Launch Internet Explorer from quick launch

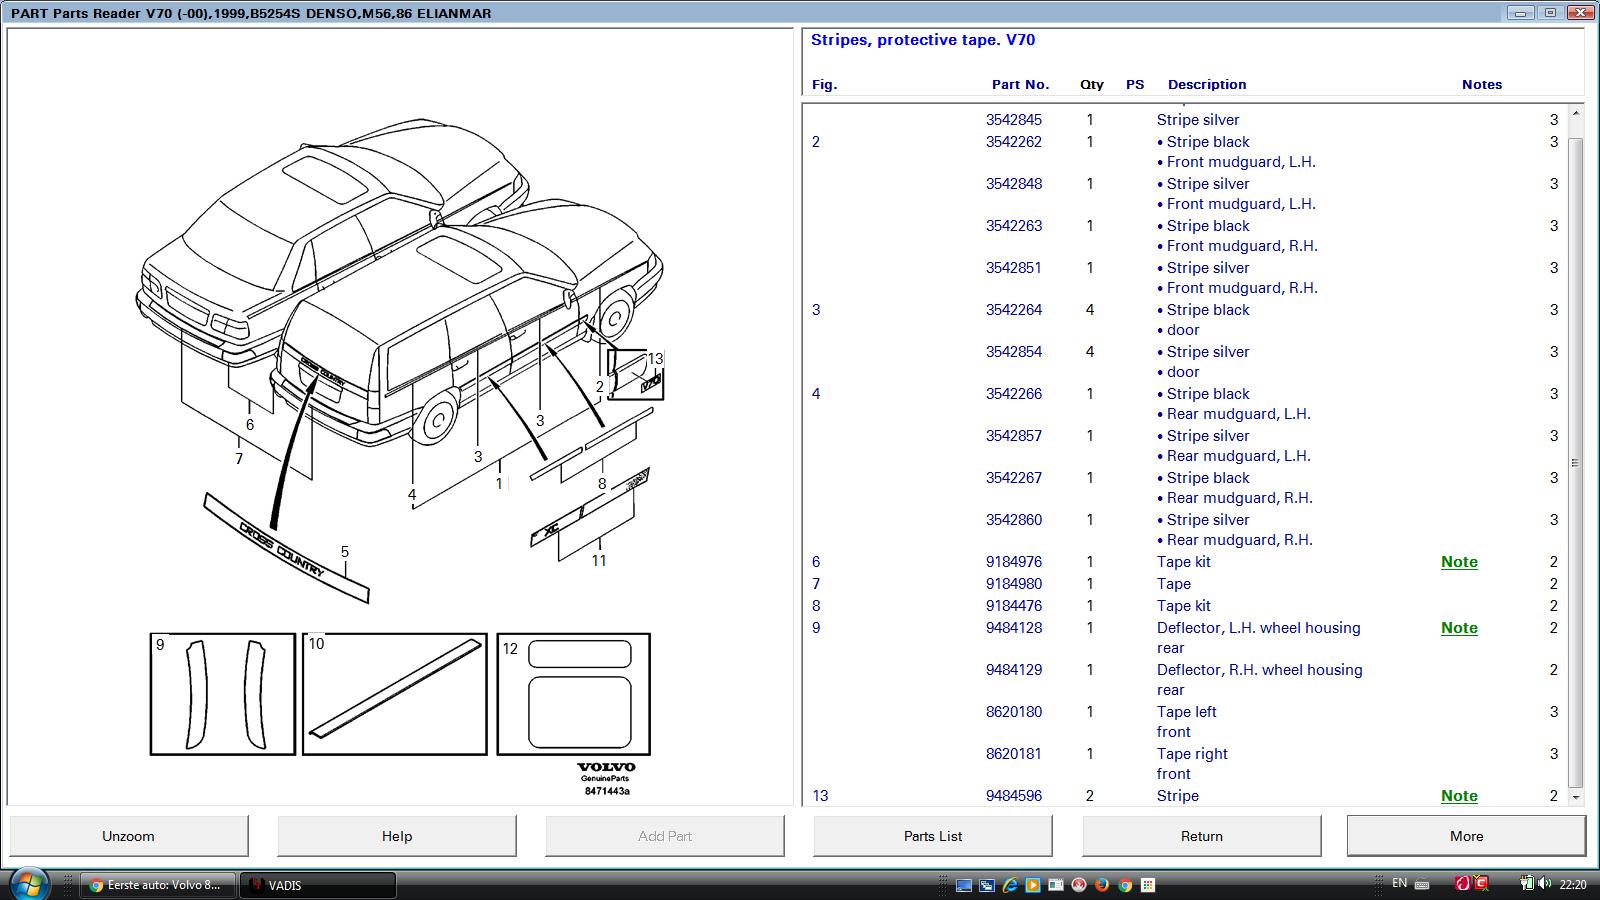coord(1010,885)
